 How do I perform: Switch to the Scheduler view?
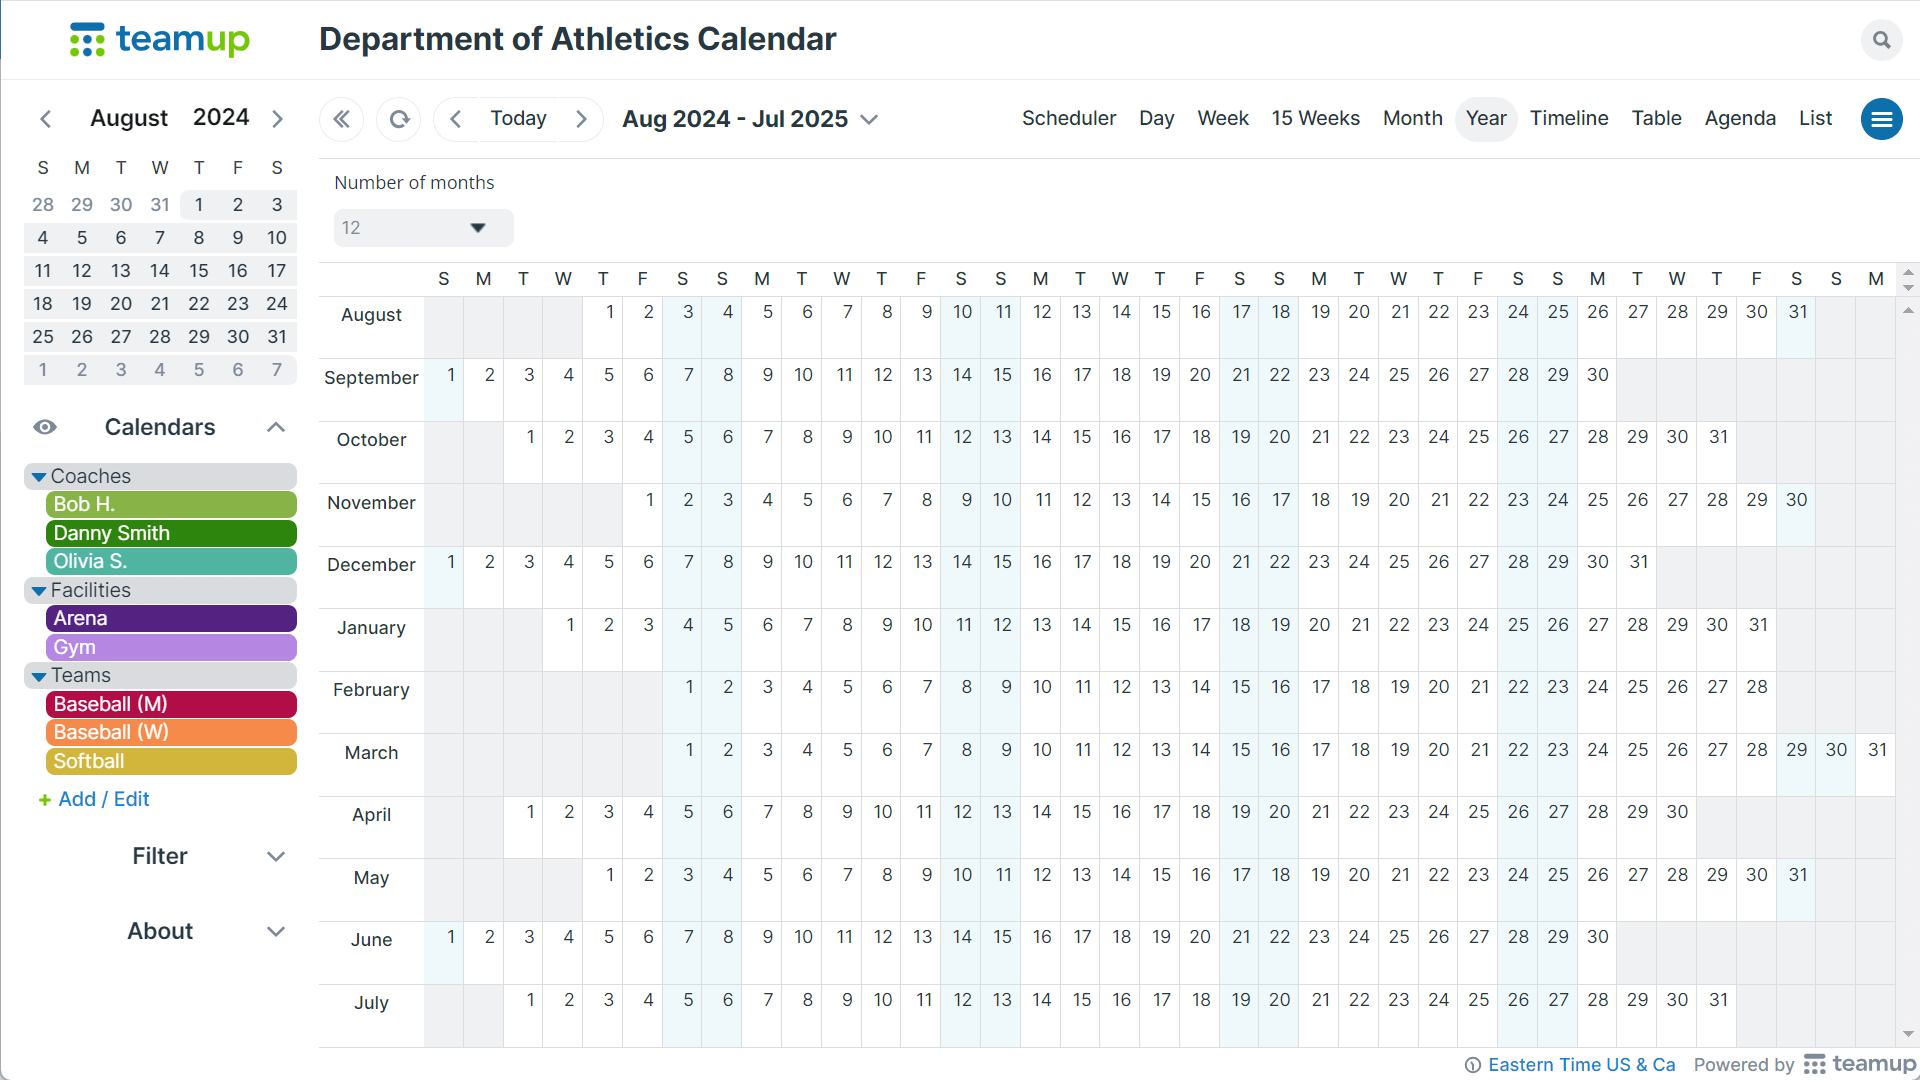pos(1068,118)
